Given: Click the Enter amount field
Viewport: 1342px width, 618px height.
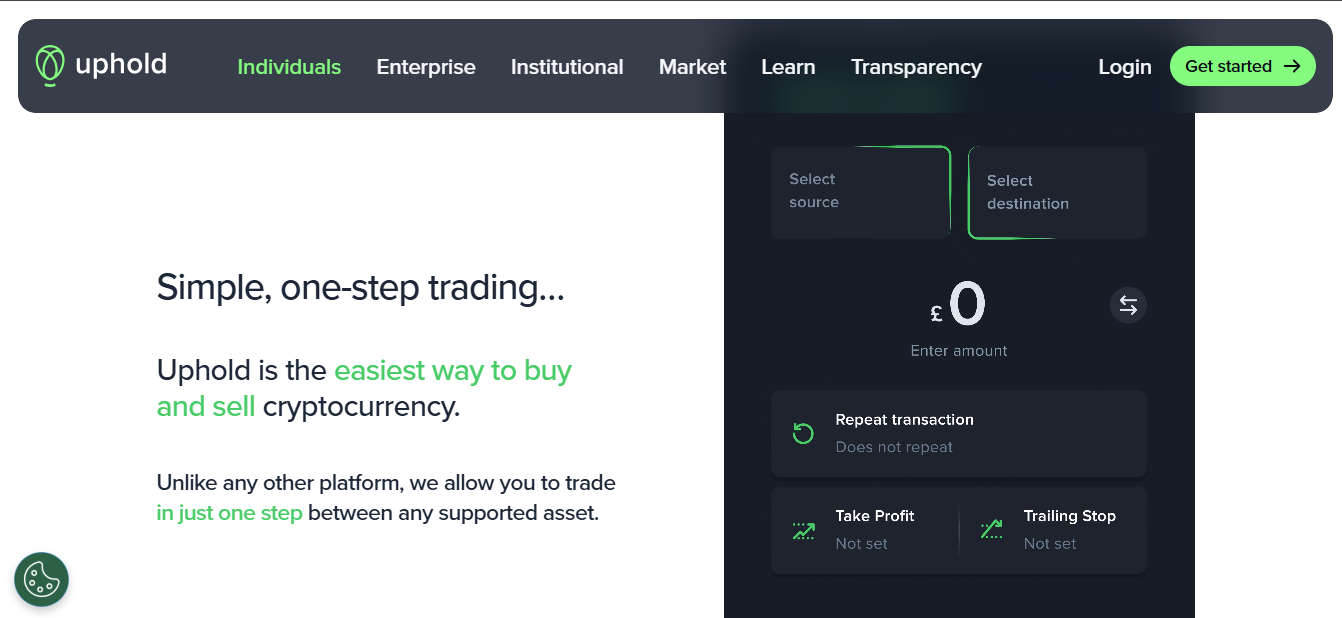Looking at the screenshot, I should (959, 318).
